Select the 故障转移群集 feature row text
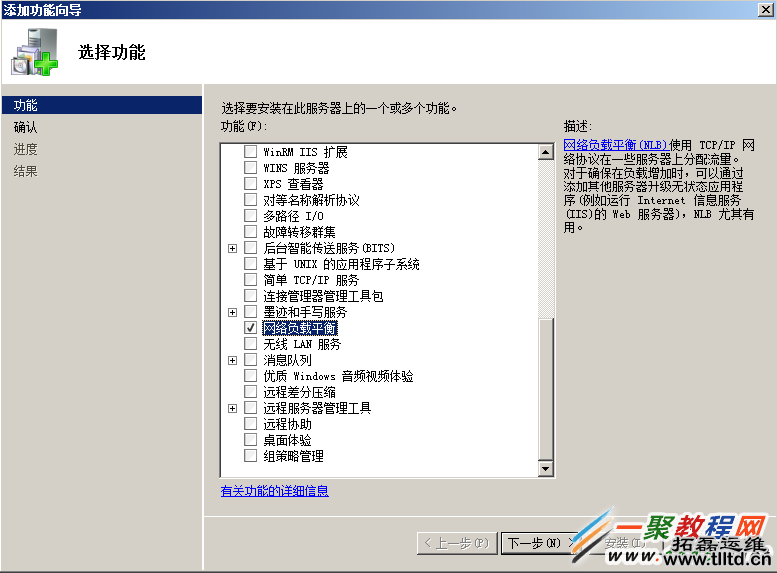Image resolution: width=777 pixels, height=573 pixels. 299,232
